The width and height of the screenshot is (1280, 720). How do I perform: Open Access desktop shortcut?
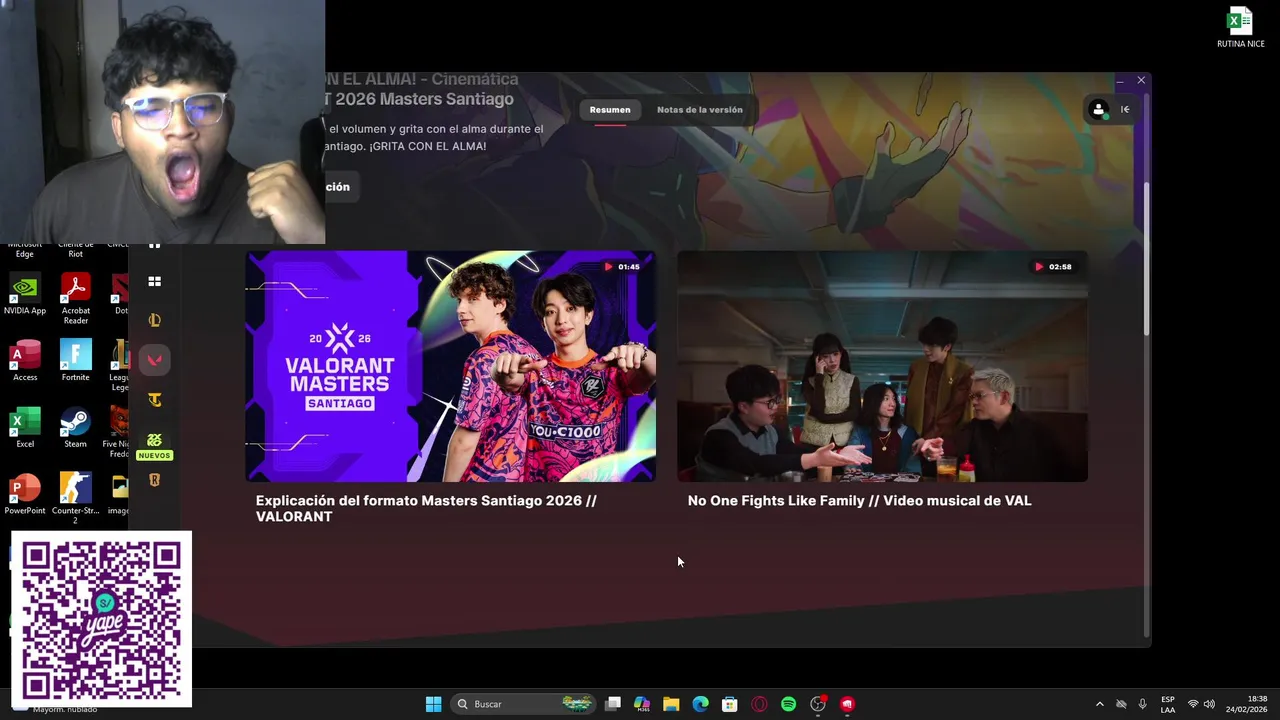tap(25, 361)
